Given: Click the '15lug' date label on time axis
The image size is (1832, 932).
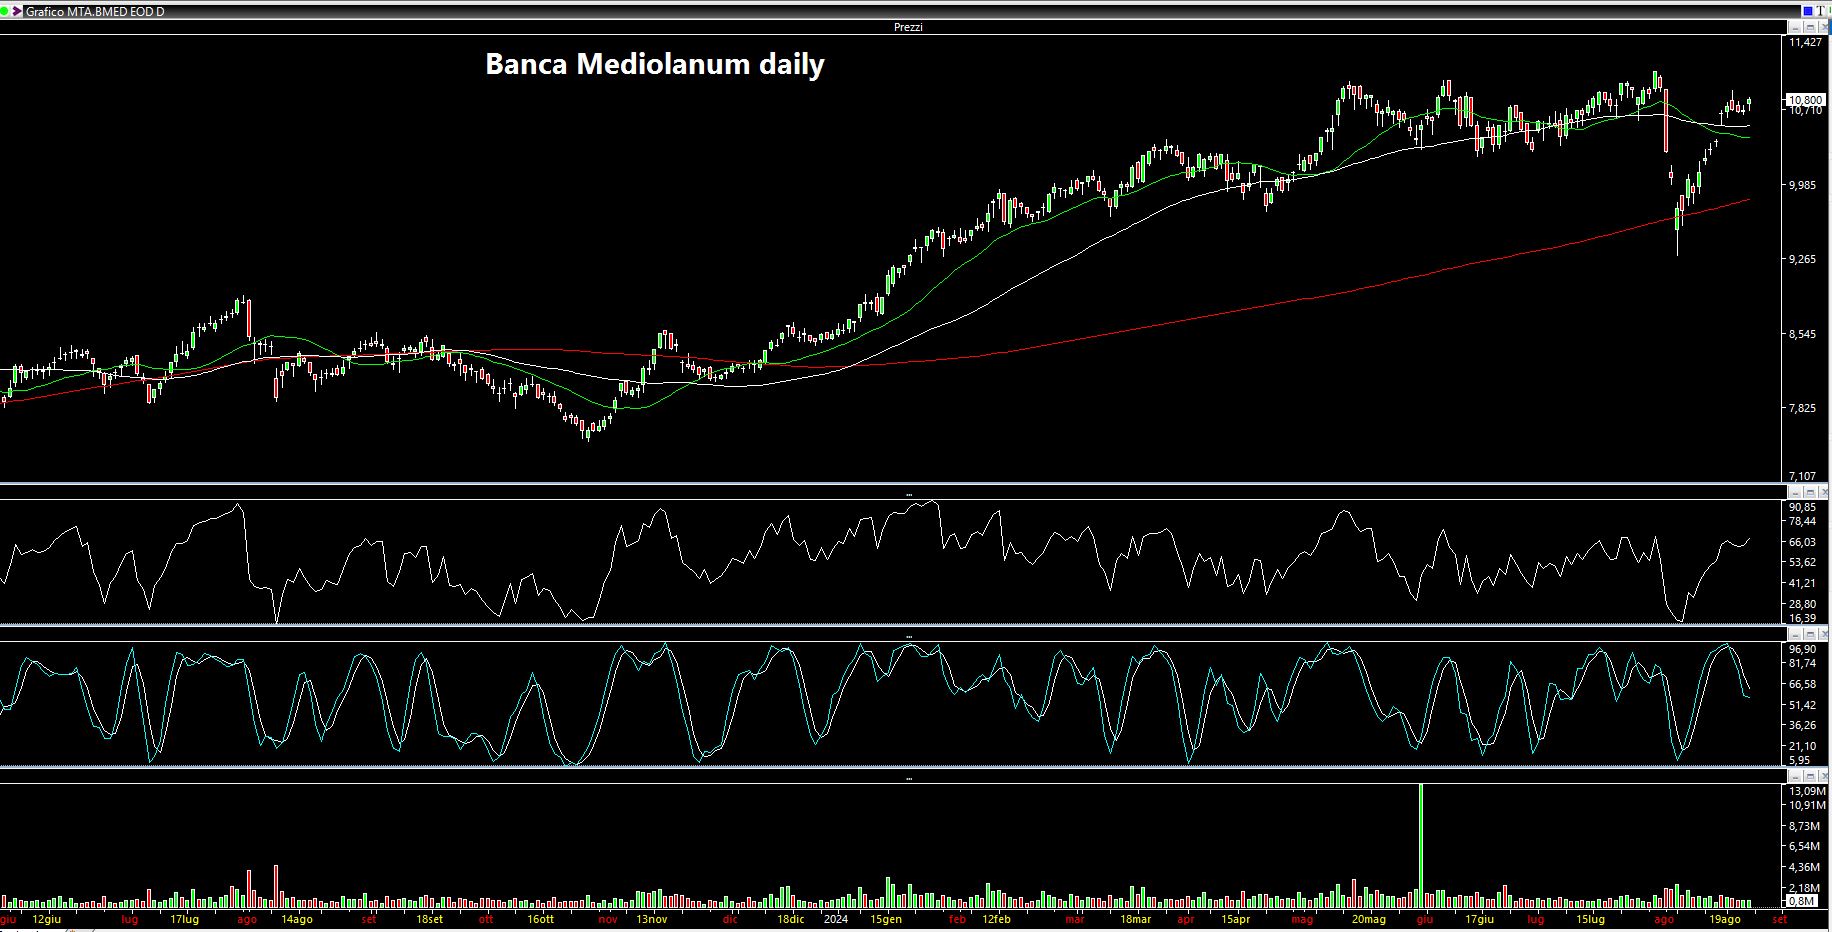Looking at the screenshot, I should 1590,919.
